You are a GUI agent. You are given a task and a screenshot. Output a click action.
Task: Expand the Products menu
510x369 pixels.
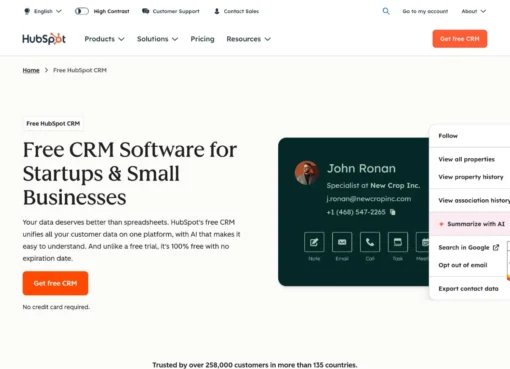click(x=104, y=39)
